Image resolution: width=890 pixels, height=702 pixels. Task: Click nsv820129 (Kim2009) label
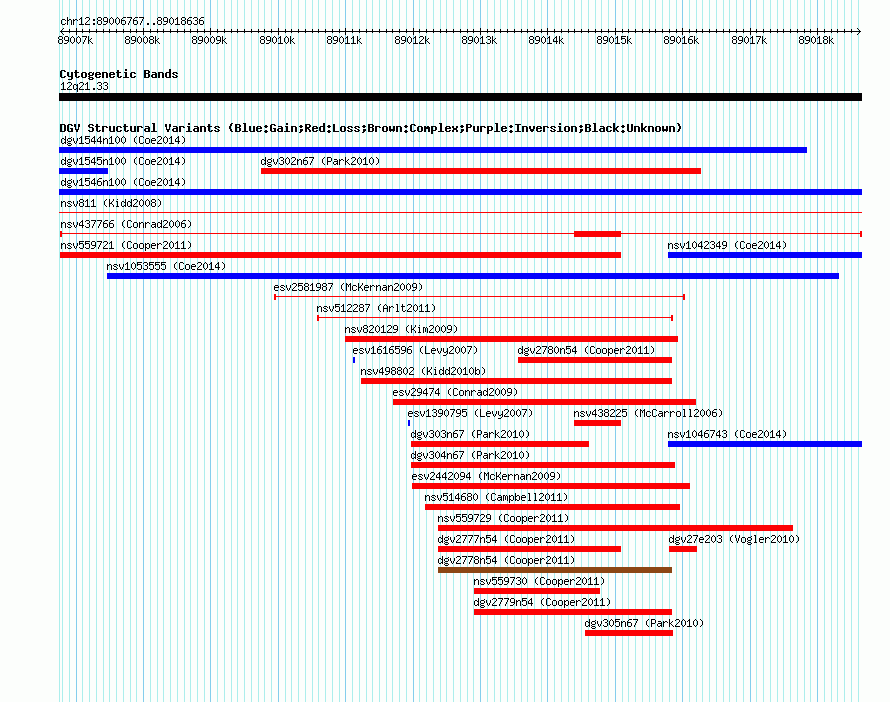tap(401, 329)
